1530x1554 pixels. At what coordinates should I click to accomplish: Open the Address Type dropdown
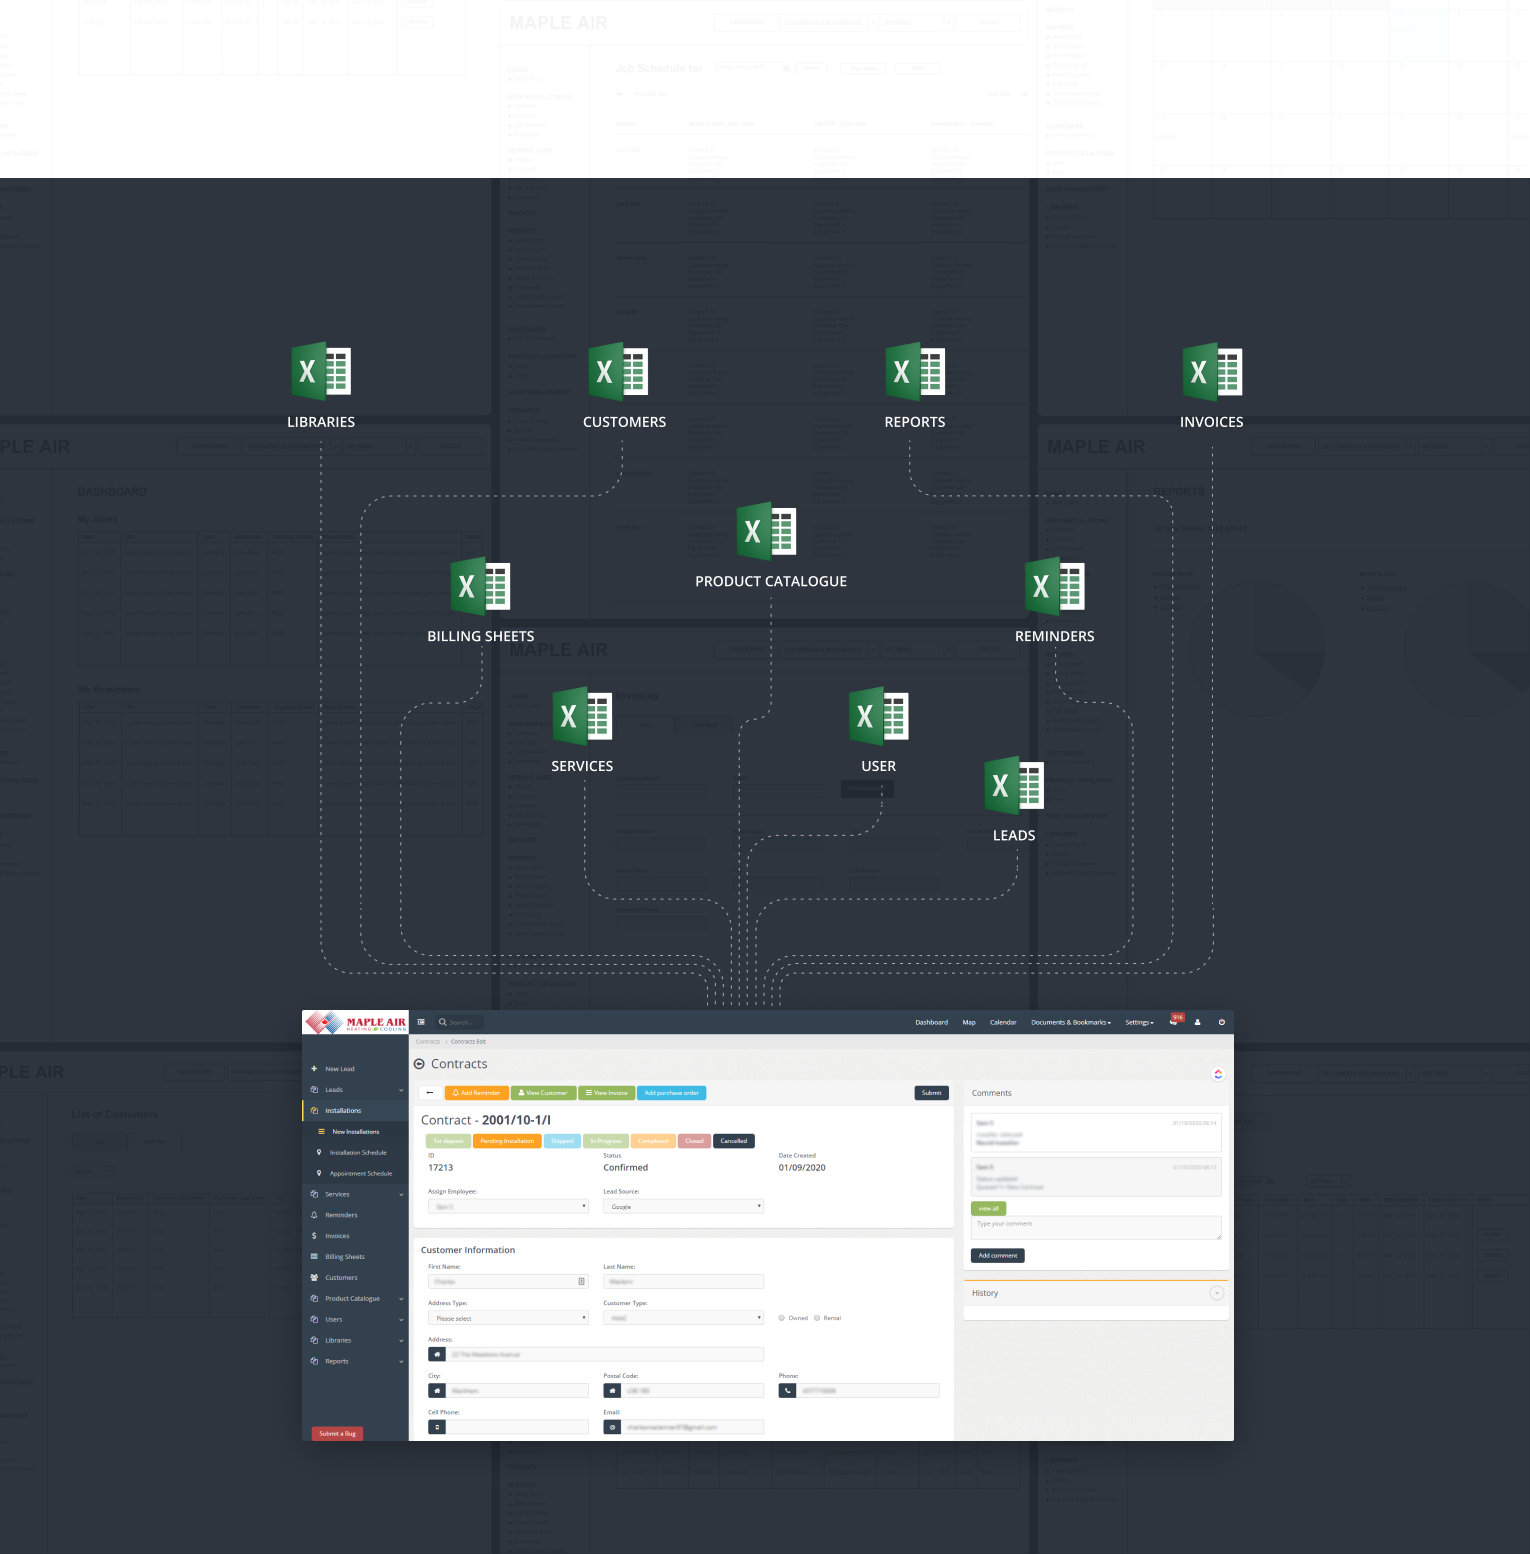click(x=508, y=1318)
